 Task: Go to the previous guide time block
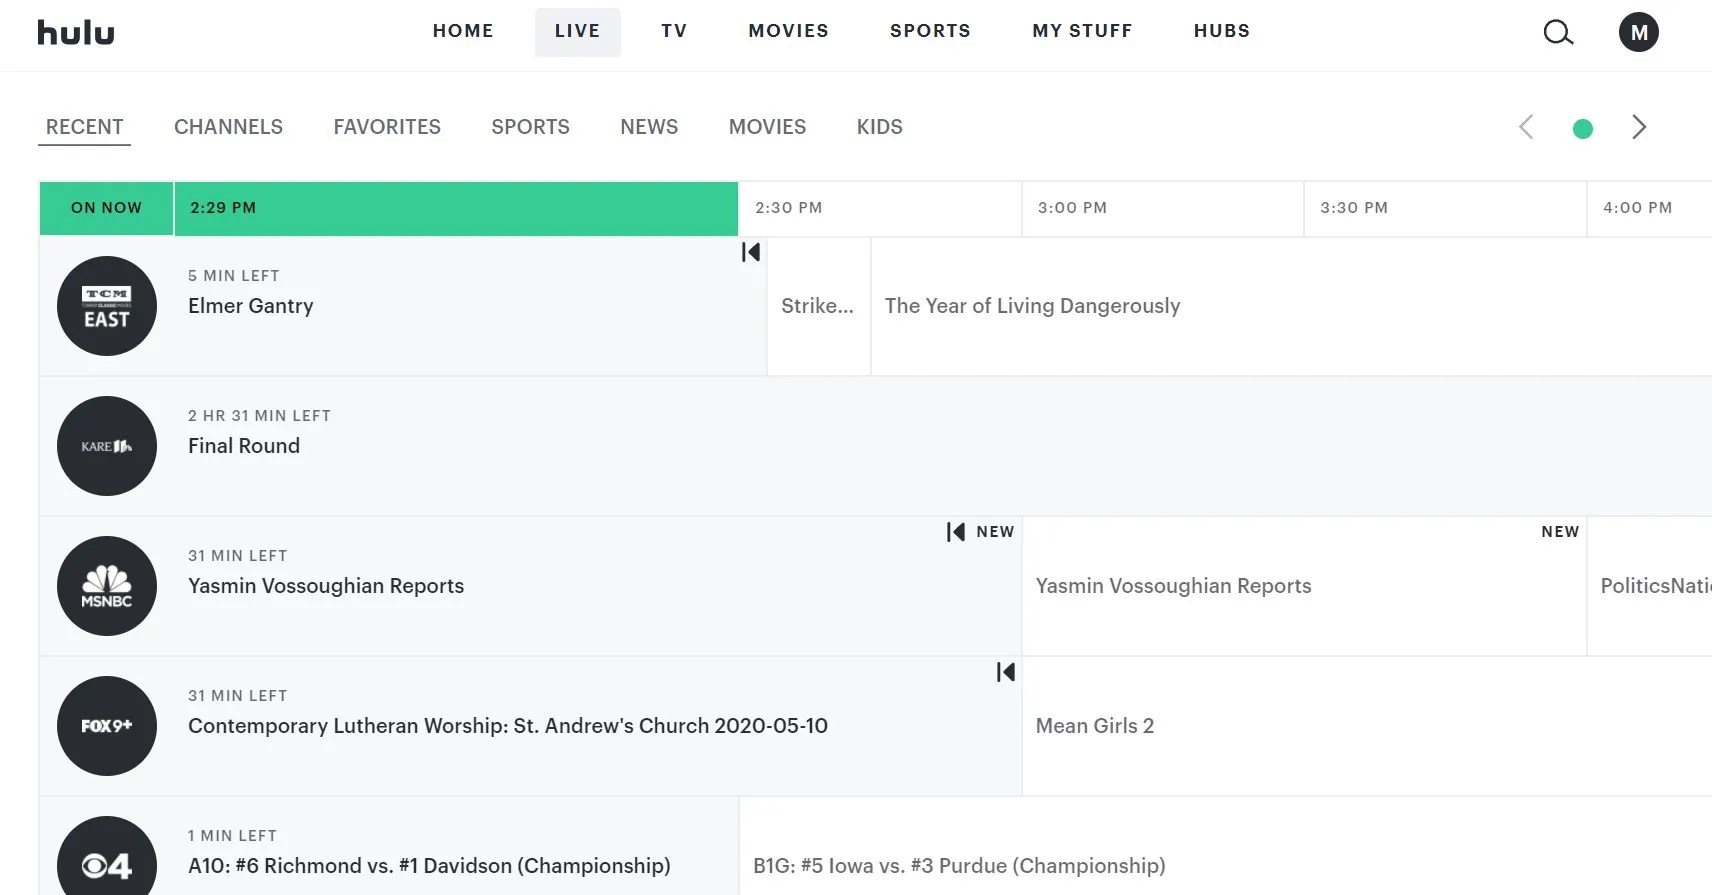[1526, 127]
